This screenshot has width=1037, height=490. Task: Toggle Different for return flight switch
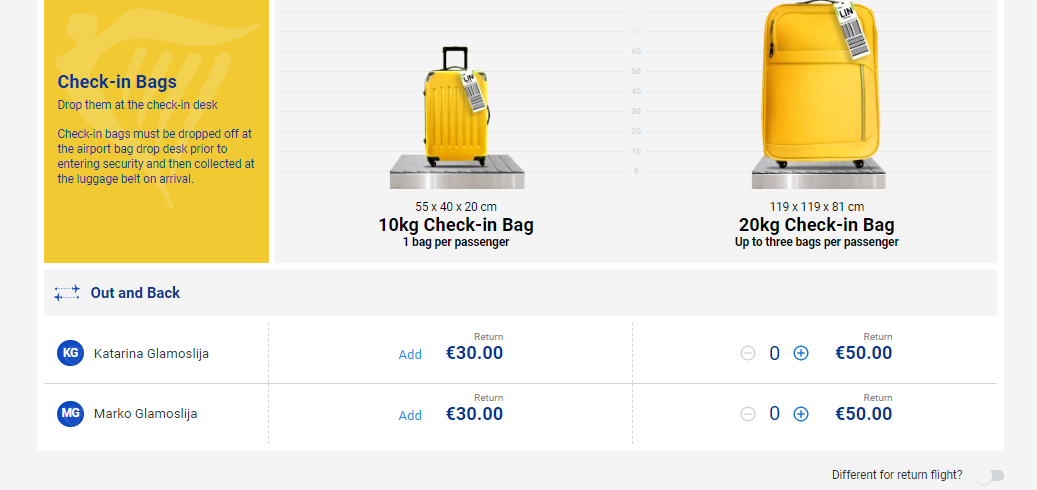[x=991, y=475]
